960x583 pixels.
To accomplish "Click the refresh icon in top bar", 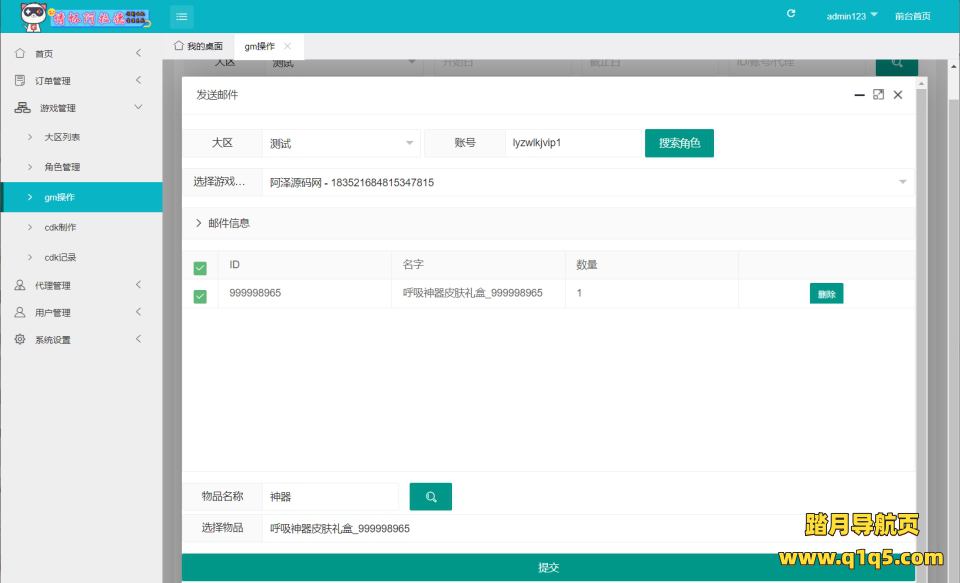I will pos(791,14).
